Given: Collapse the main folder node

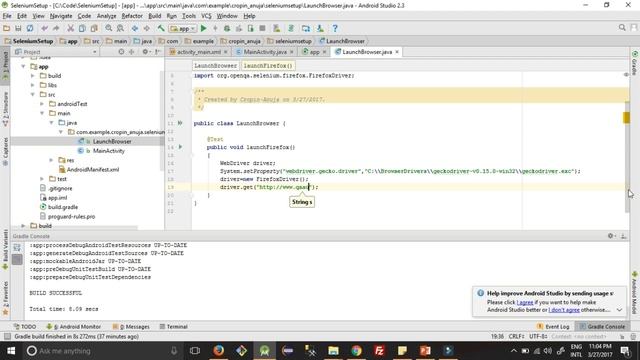Looking at the screenshot, I should coord(42,113).
